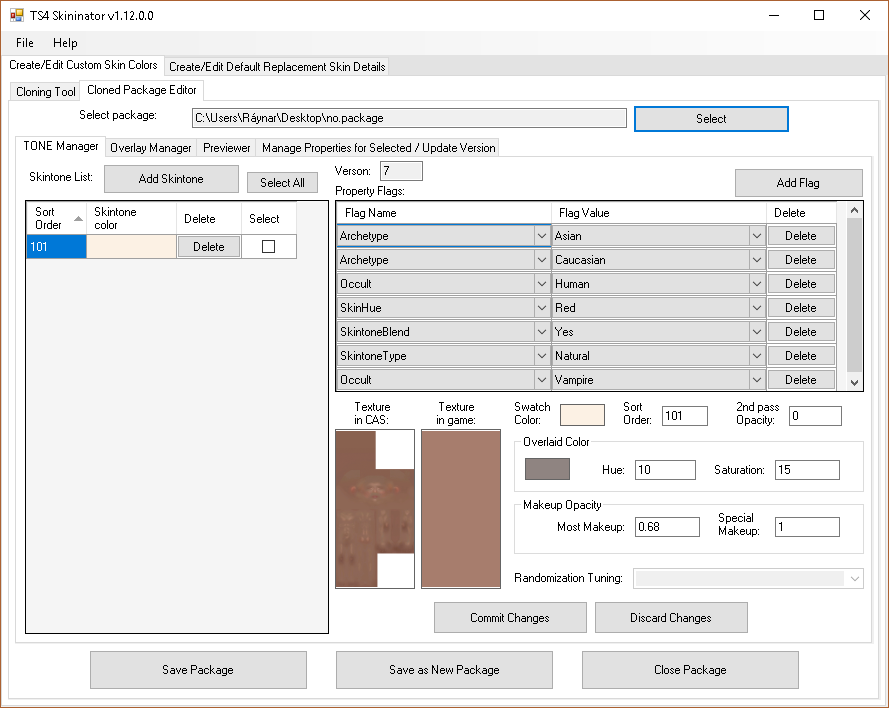This screenshot has height=708, width=889.
Task: Select the TONE Manager tab
Action: (x=61, y=146)
